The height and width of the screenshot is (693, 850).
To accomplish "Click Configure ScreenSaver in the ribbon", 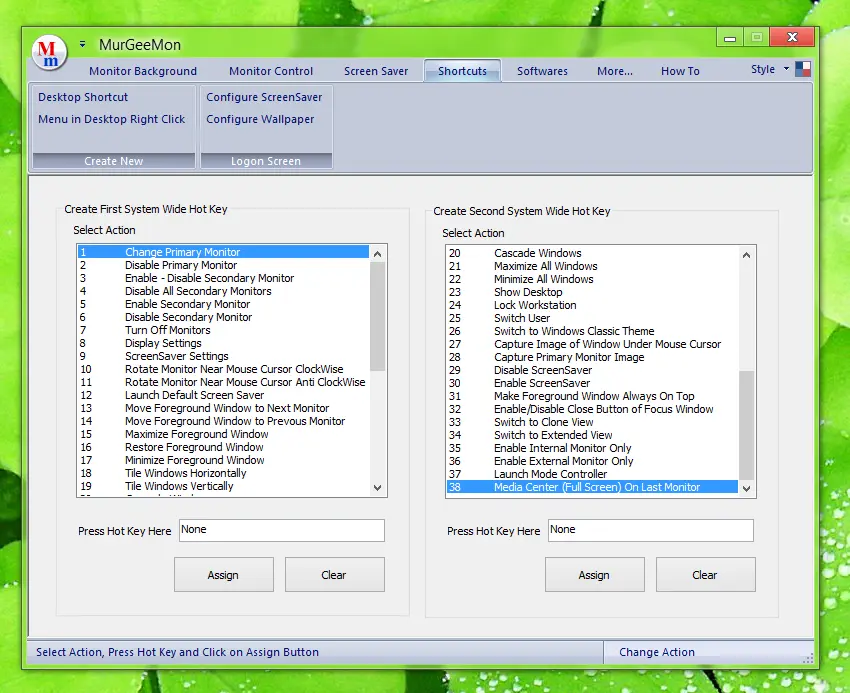I will coord(264,97).
